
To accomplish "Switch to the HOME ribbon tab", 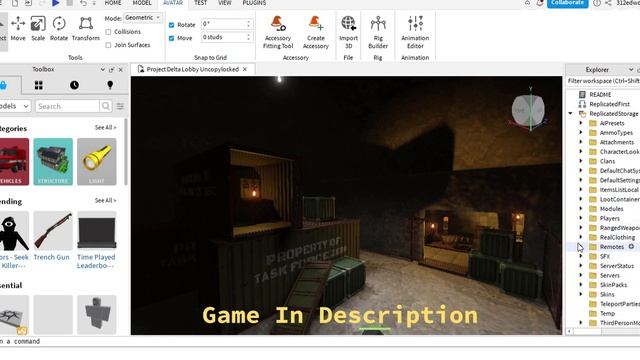I will [113, 3].
